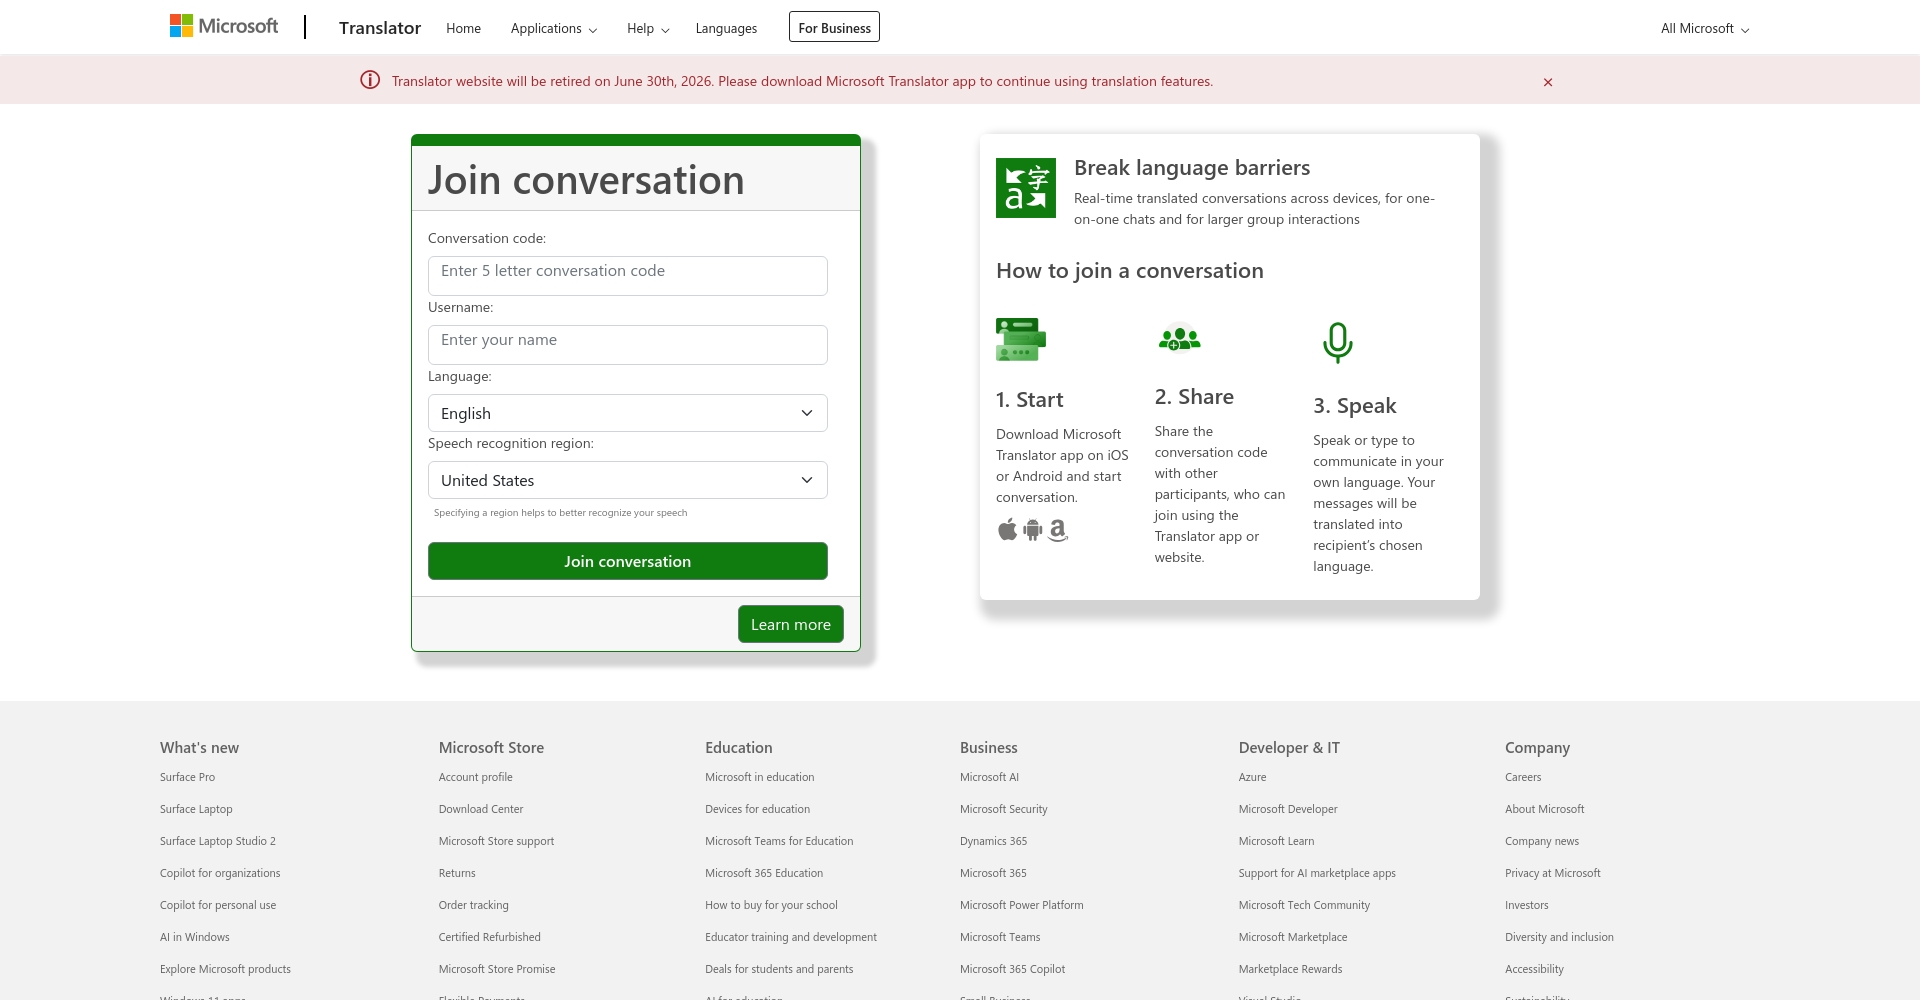Click the Learn more button
Image resolution: width=1920 pixels, height=1000 pixels.
790,624
